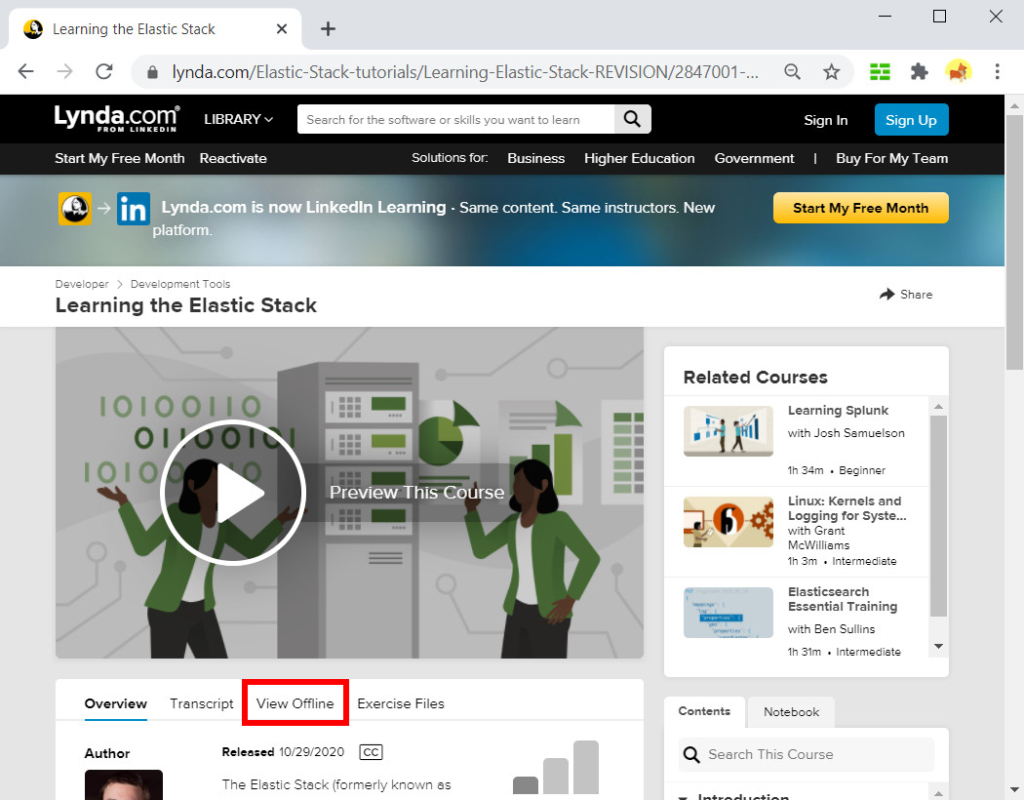This screenshot has height=800, width=1024.
Task: Click Start My Free Month nav link
Action: (120, 158)
